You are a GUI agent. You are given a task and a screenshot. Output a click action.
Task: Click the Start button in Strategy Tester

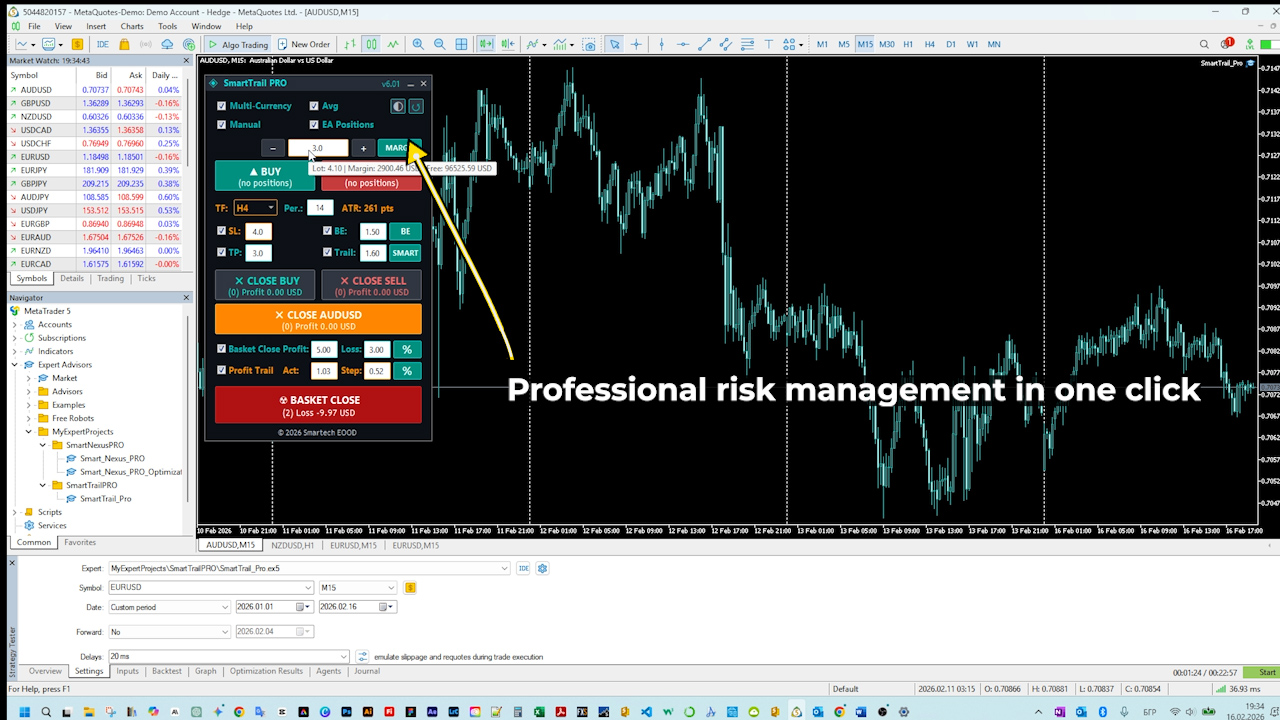coord(1267,672)
